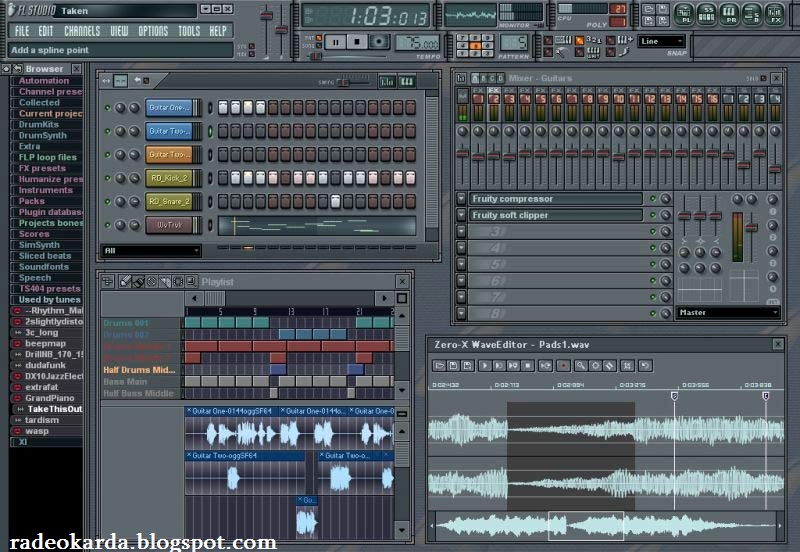Open the CHANNELS menu

pyautogui.click(x=82, y=31)
